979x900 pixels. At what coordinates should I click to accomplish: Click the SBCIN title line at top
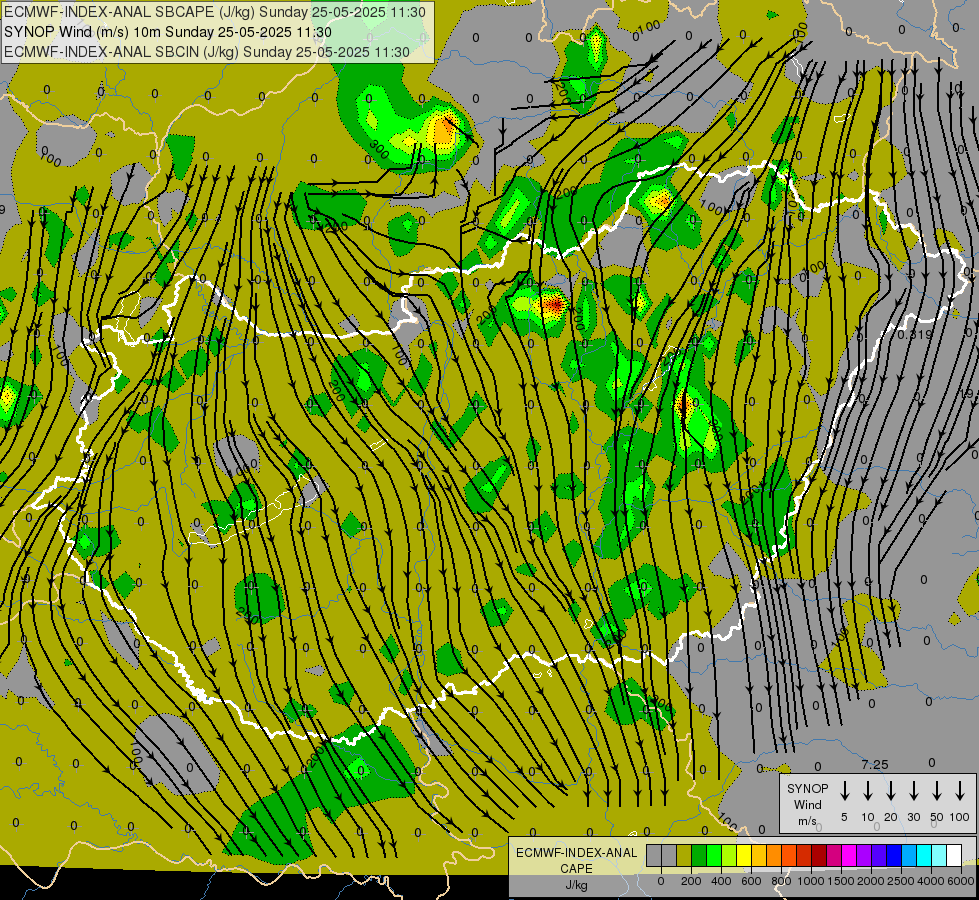[207, 52]
